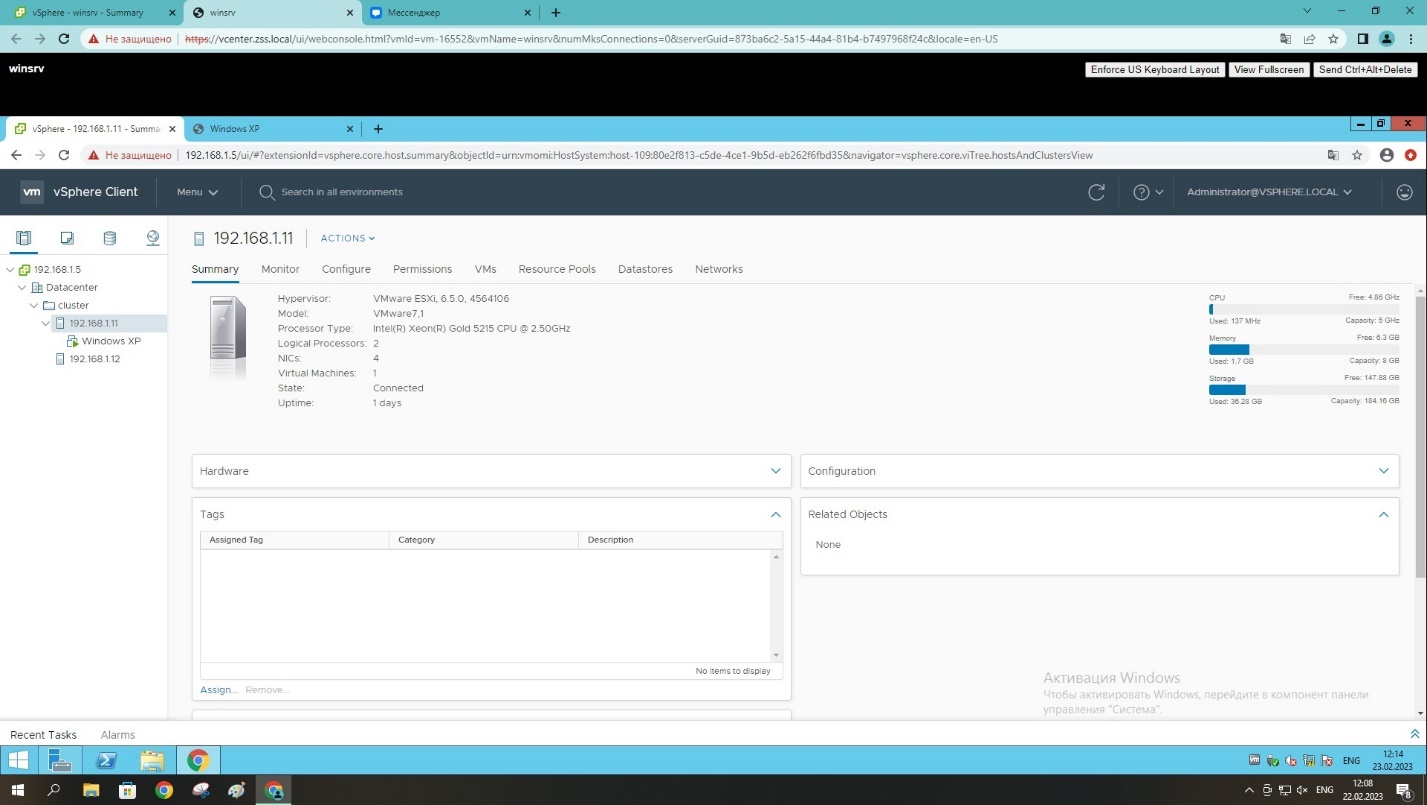1427x805 pixels.
Task: Select host 192.168.1.12 in tree
Action: coord(94,359)
